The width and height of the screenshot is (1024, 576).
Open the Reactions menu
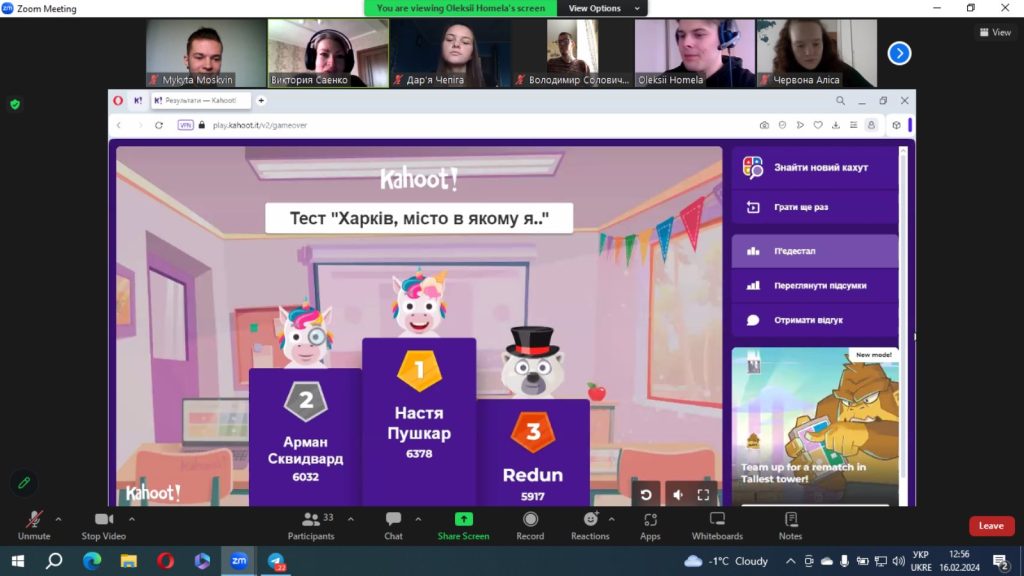(x=590, y=526)
